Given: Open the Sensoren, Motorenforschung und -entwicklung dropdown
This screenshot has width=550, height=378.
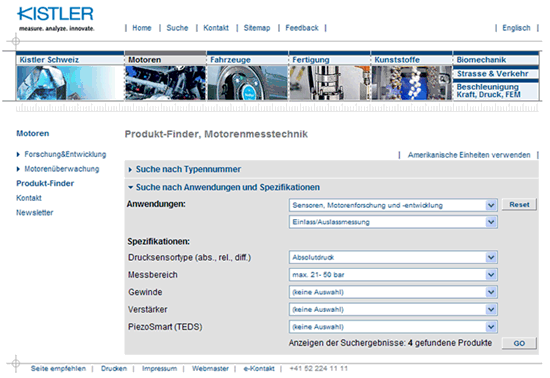Looking at the screenshot, I should (x=393, y=205).
